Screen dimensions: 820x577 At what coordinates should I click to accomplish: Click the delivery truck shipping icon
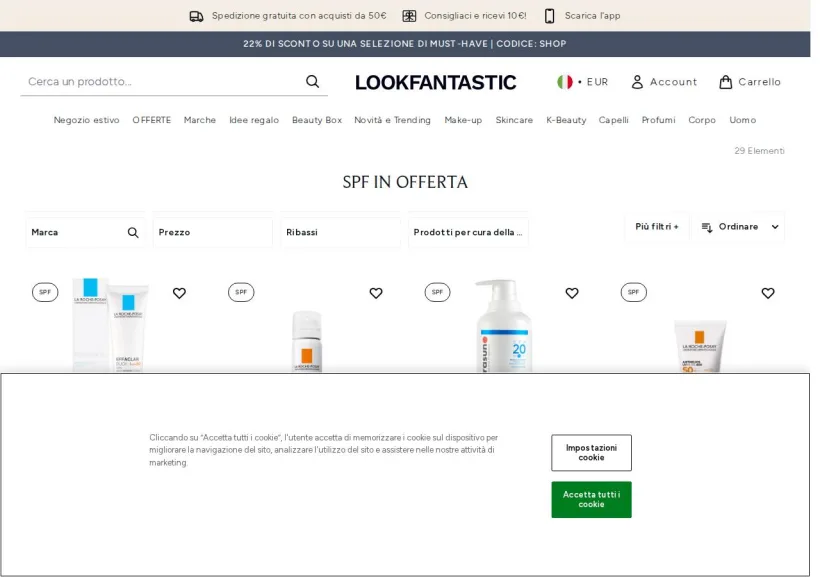coord(196,16)
